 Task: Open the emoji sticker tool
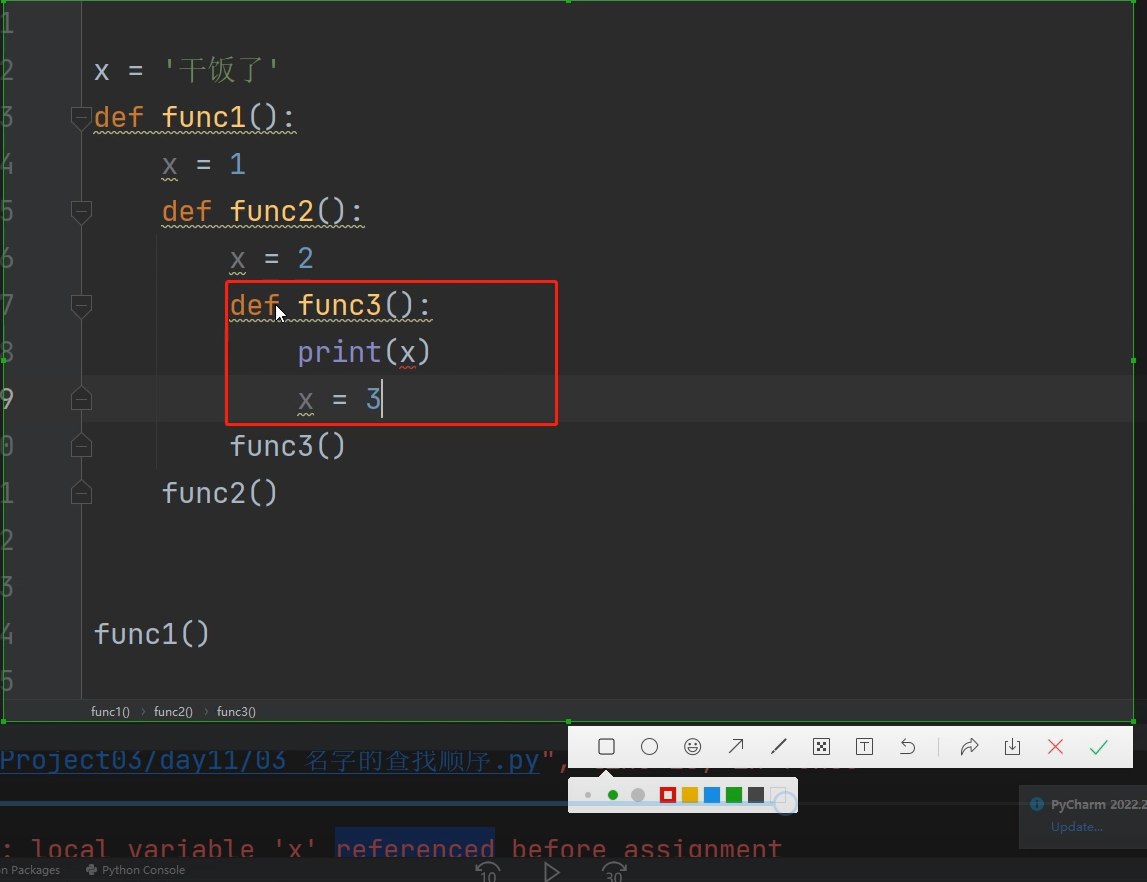coord(693,747)
